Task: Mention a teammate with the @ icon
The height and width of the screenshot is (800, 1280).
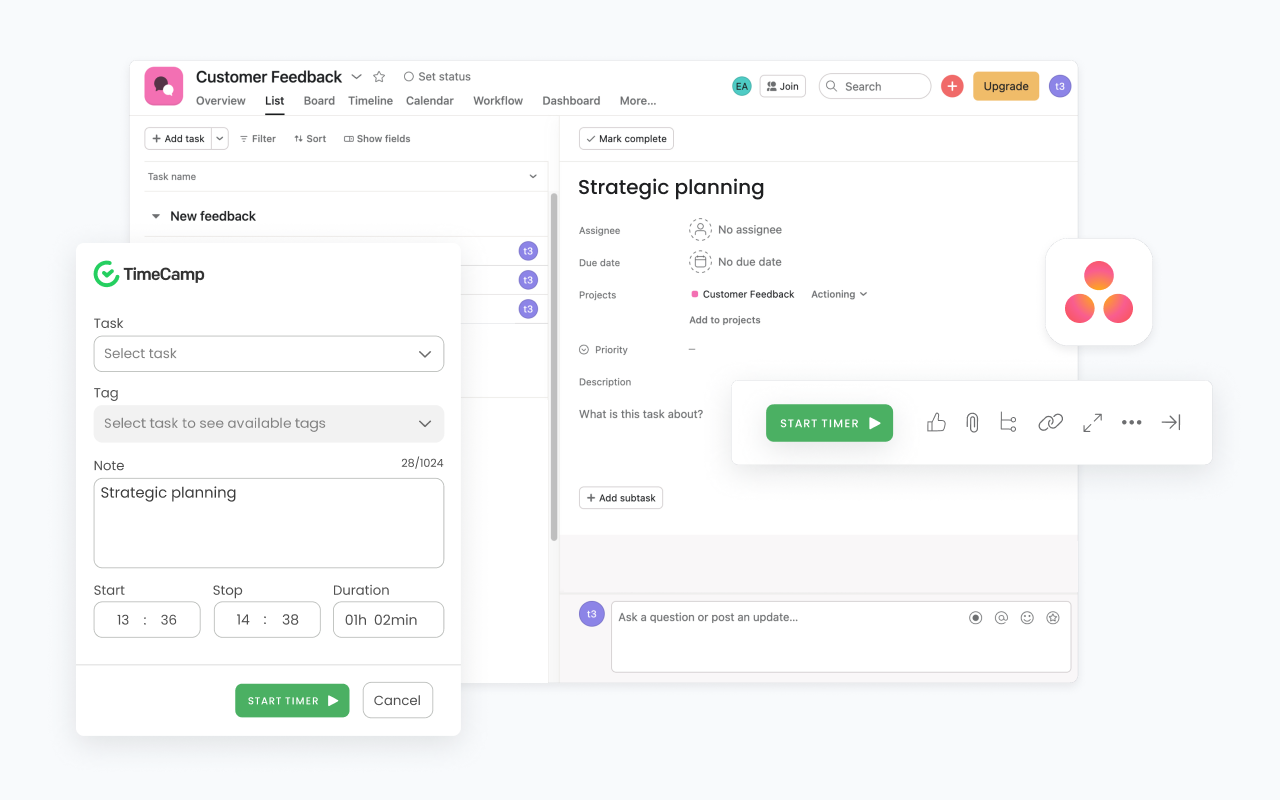Action: coord(1001,617)
